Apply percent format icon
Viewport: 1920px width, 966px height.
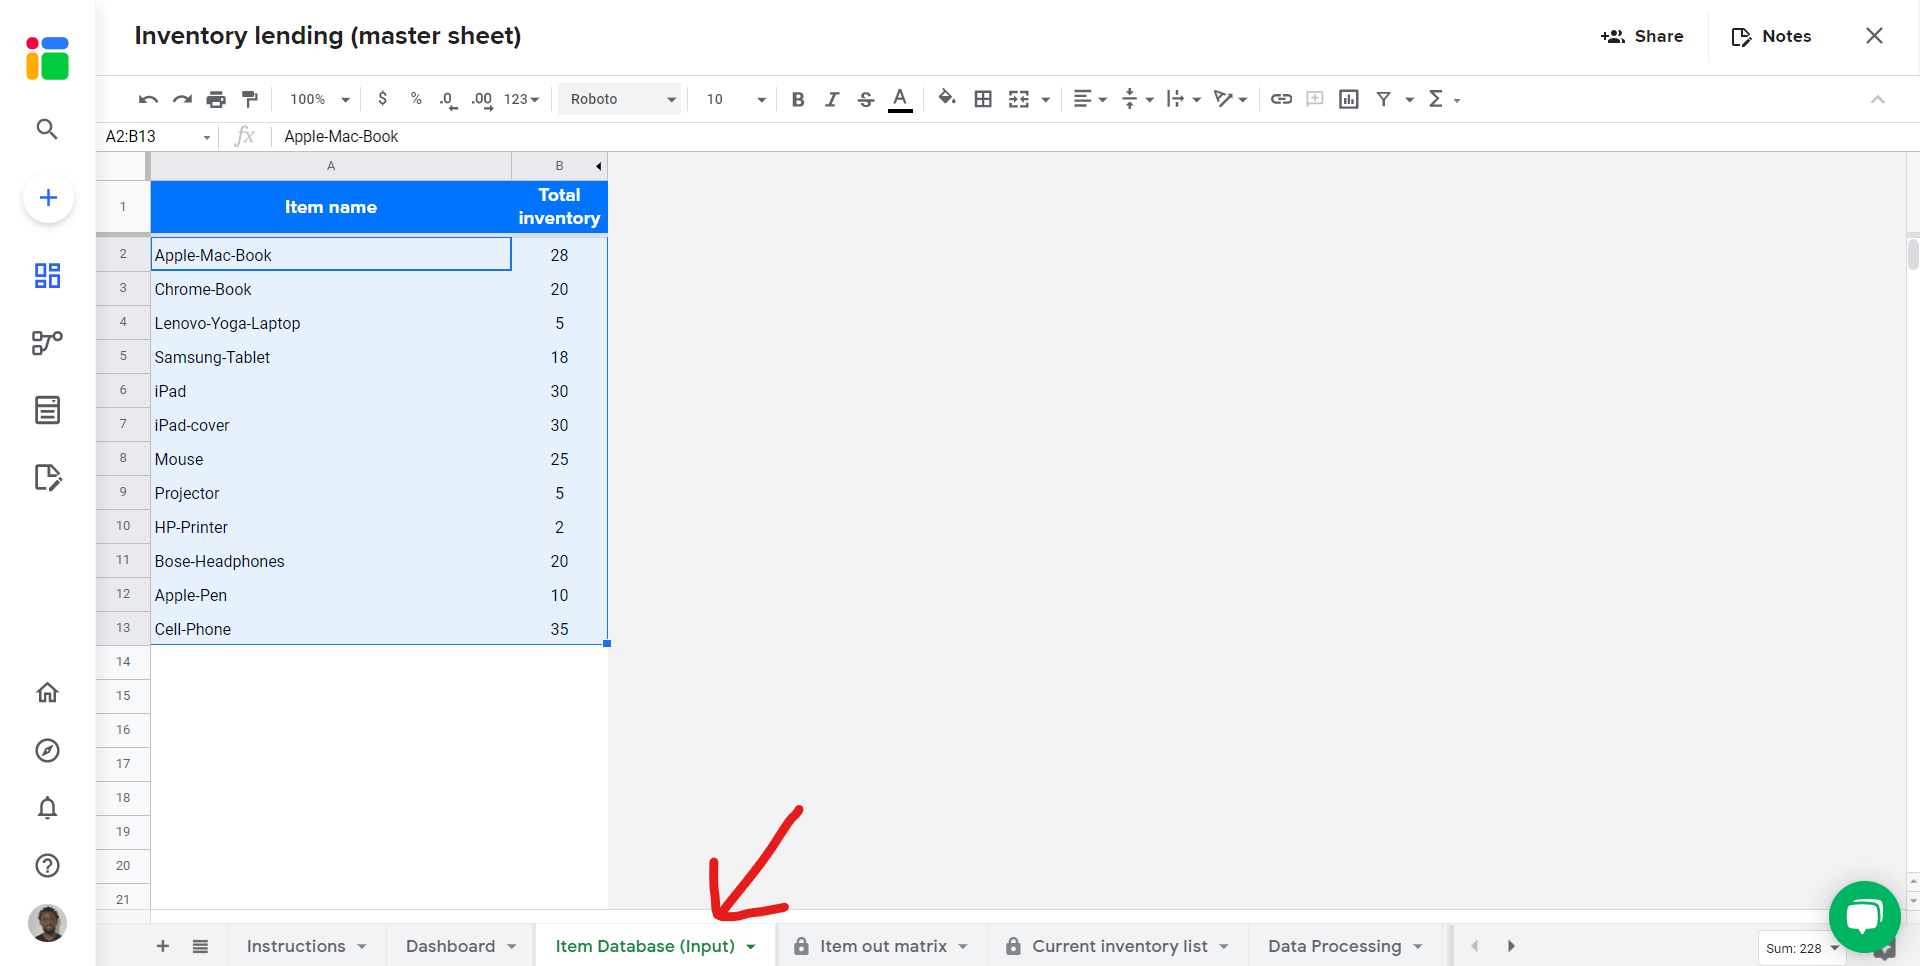tap(416, 99)
